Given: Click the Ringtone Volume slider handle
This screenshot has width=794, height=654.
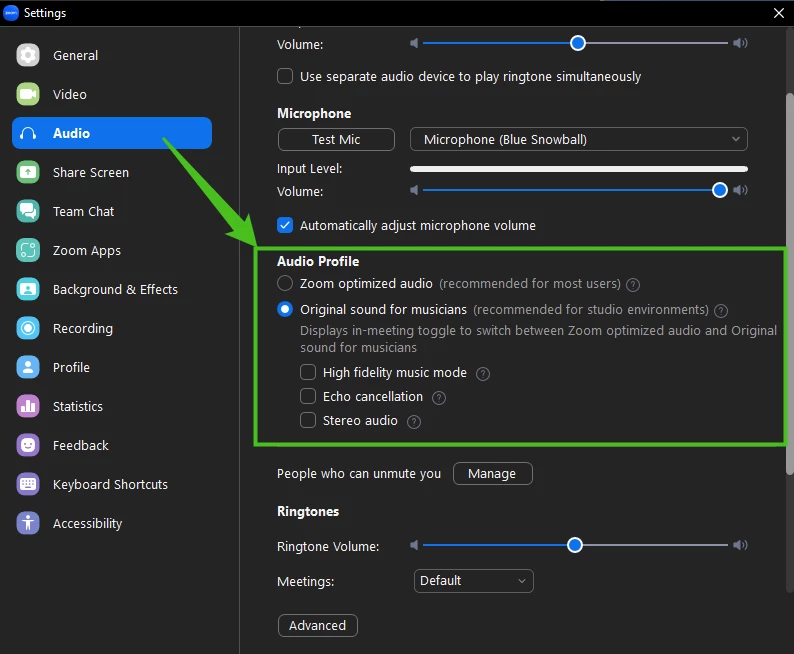Looking at the screenshot, I should tap(575, 545).
